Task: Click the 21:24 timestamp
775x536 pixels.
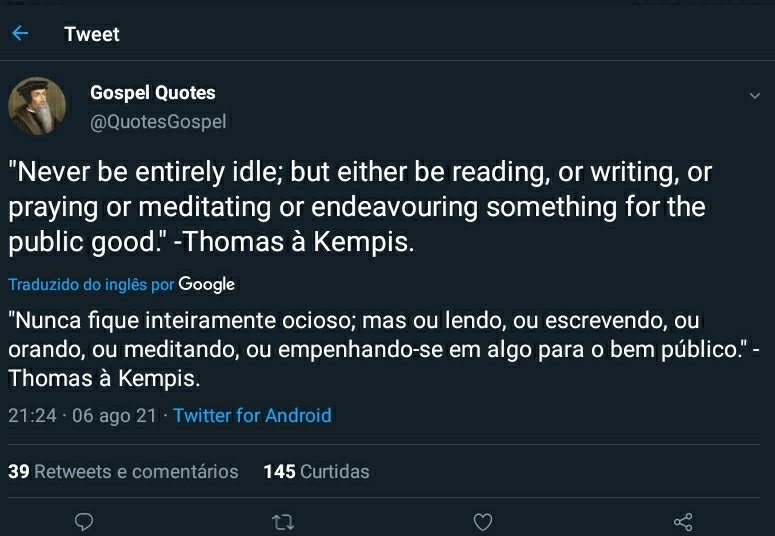Action: pyautogui.click(x=32, y=415)
